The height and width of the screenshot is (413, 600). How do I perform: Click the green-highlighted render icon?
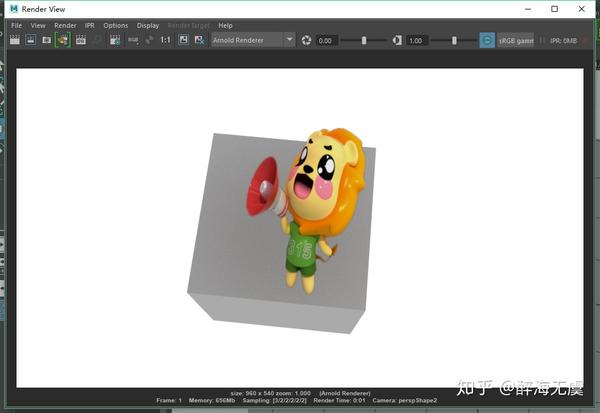pos(63,40)
